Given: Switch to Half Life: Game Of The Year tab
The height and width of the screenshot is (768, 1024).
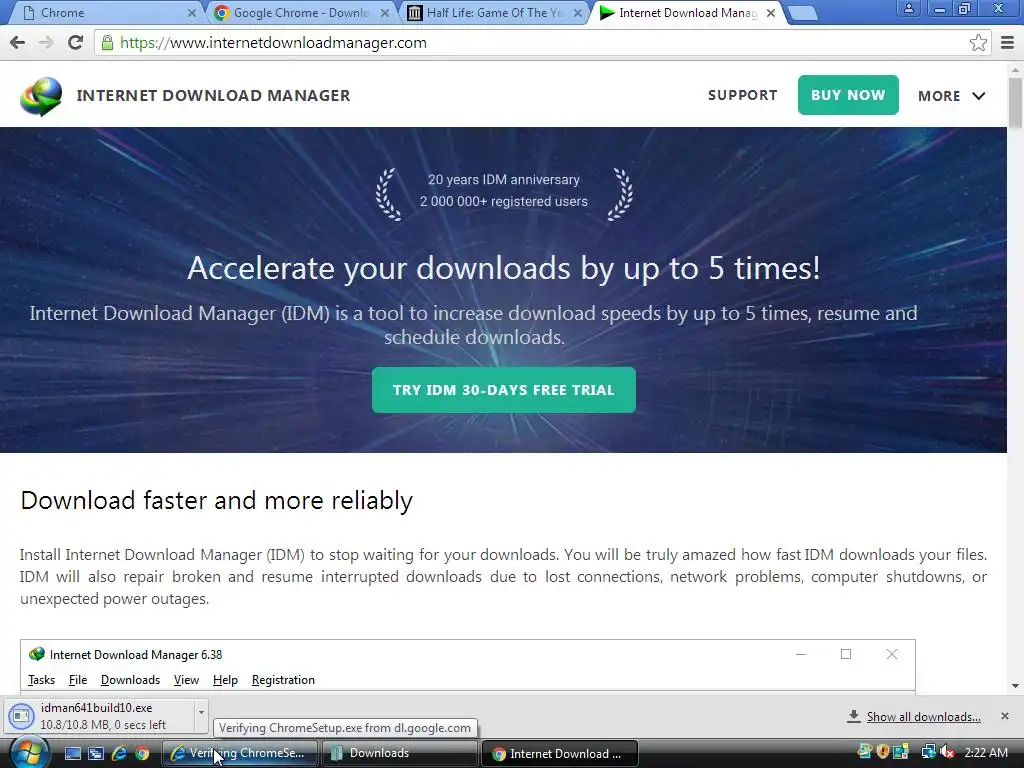Looking at the screenshot, I should [495, 13].
